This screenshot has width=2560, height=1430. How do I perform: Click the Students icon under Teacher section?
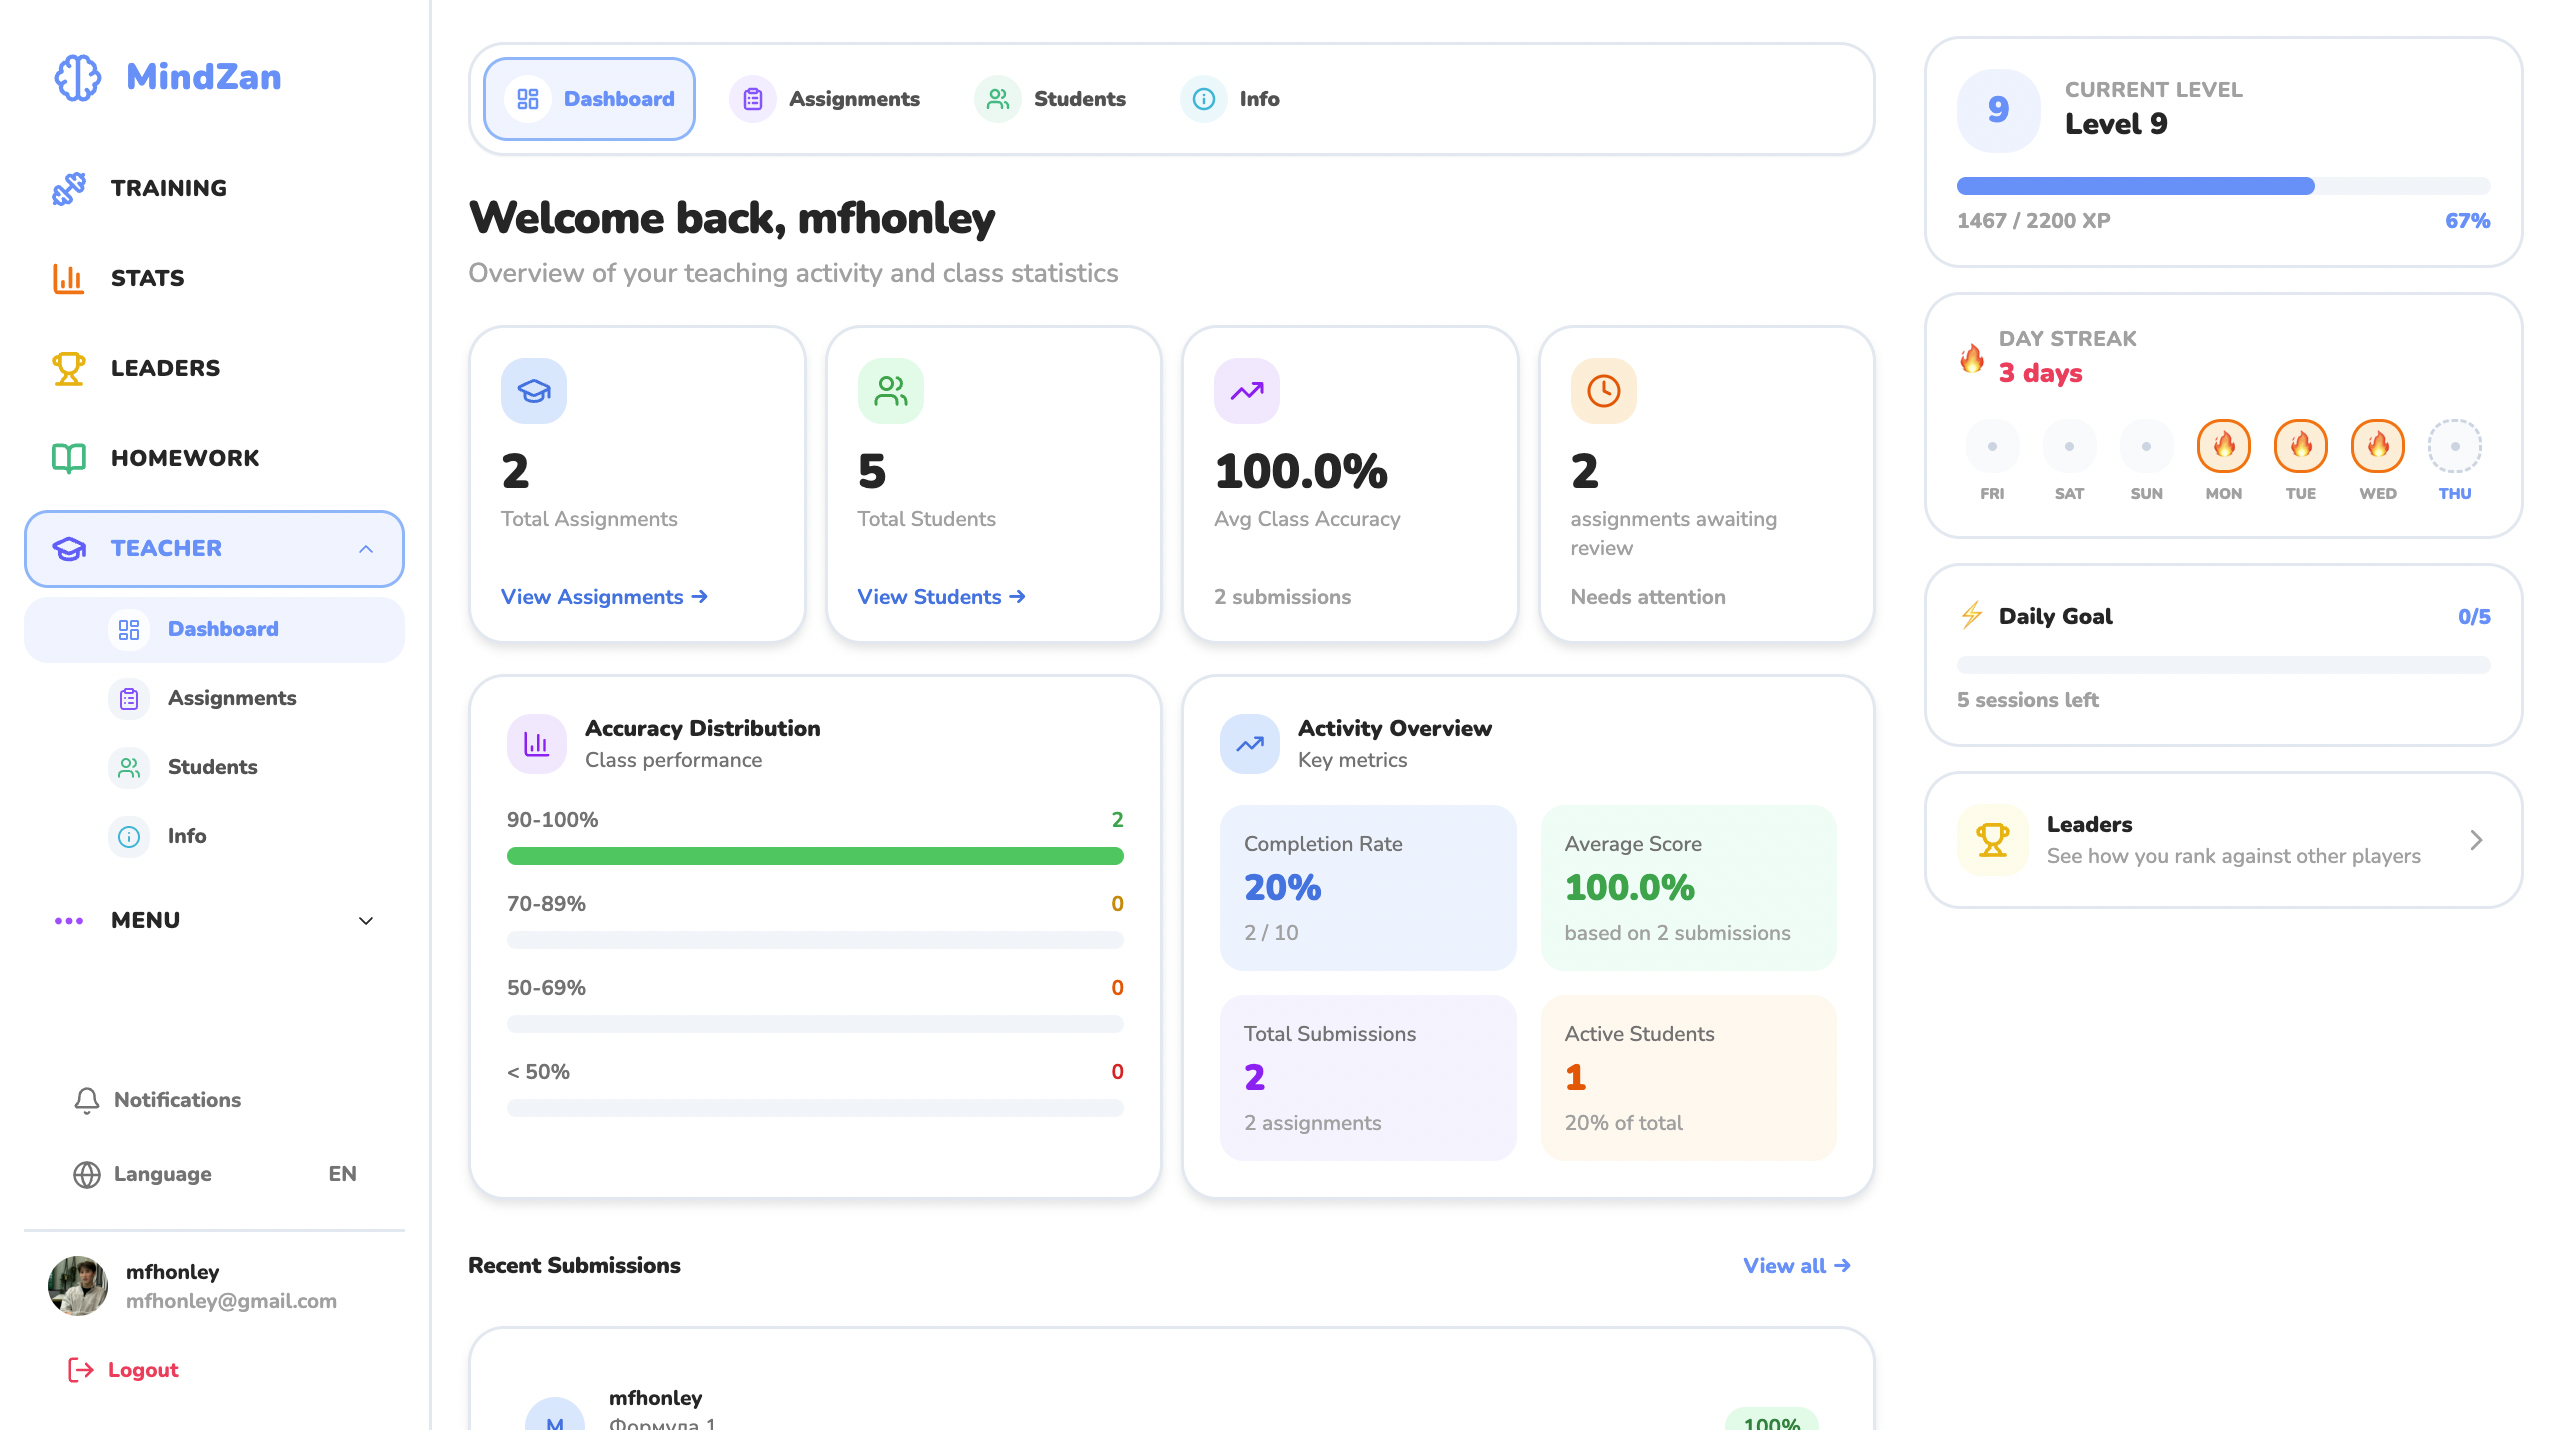[129, 767]
